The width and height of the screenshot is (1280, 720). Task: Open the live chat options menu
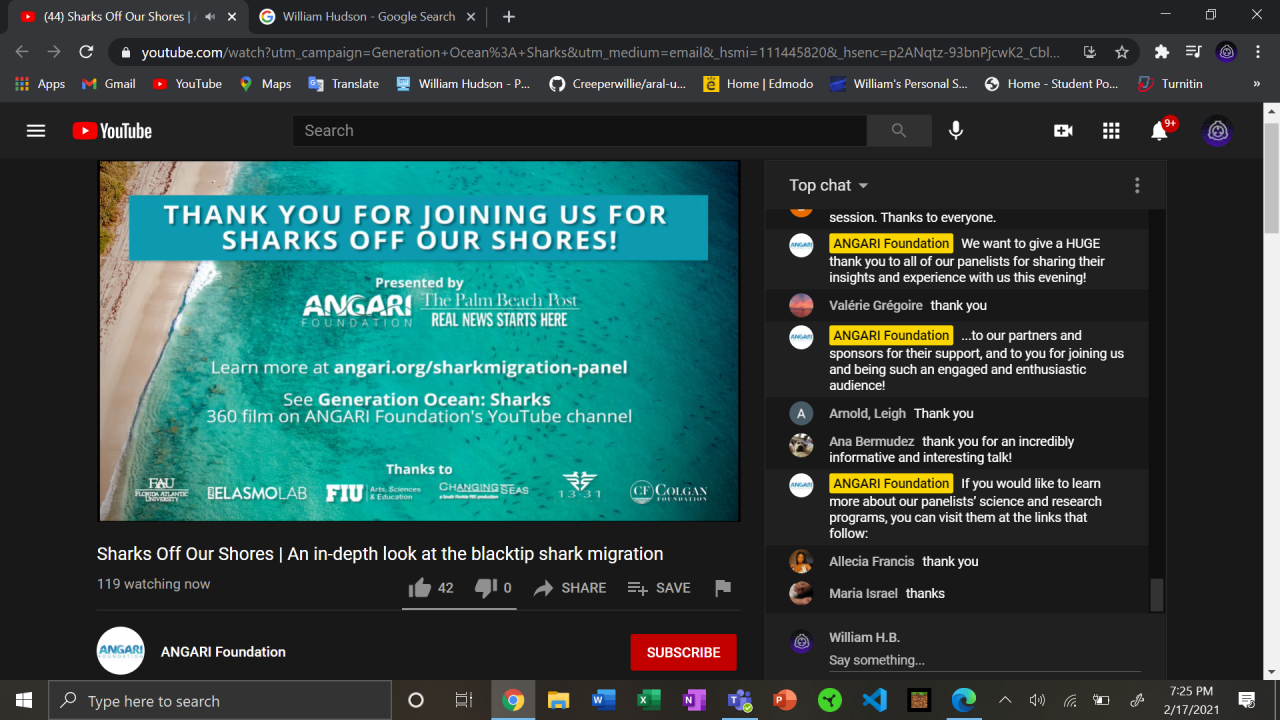[x=1137, y=185]
